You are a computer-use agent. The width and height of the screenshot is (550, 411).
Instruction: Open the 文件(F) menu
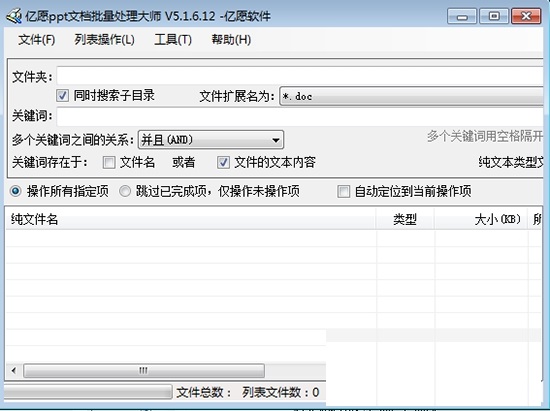(x=36, y=40)
